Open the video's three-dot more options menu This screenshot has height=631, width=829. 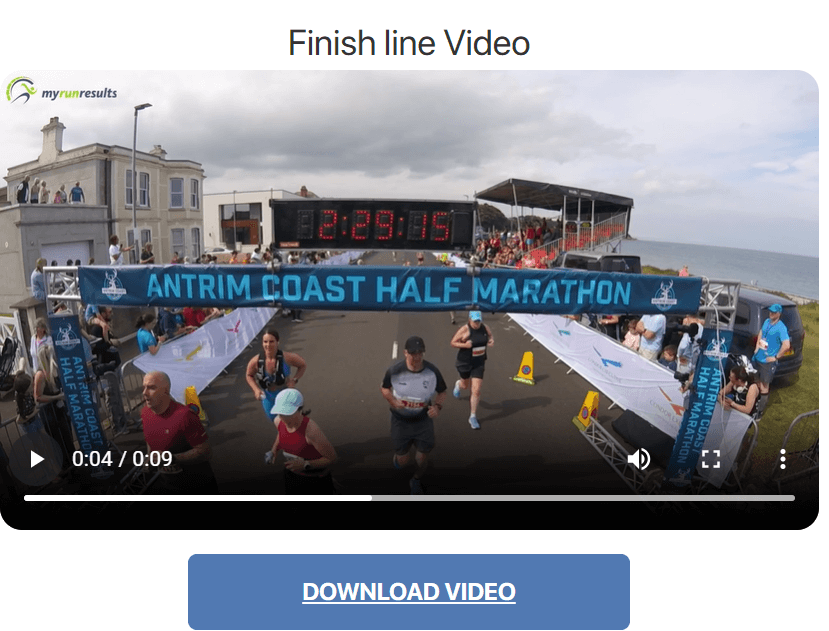pos(783,459)
